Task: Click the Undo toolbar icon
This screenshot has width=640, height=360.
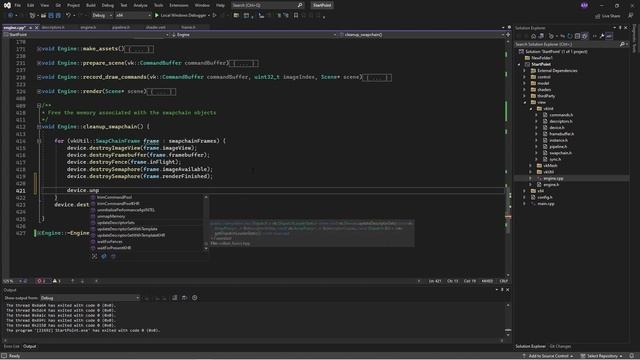Action: [x=68, y=16]
